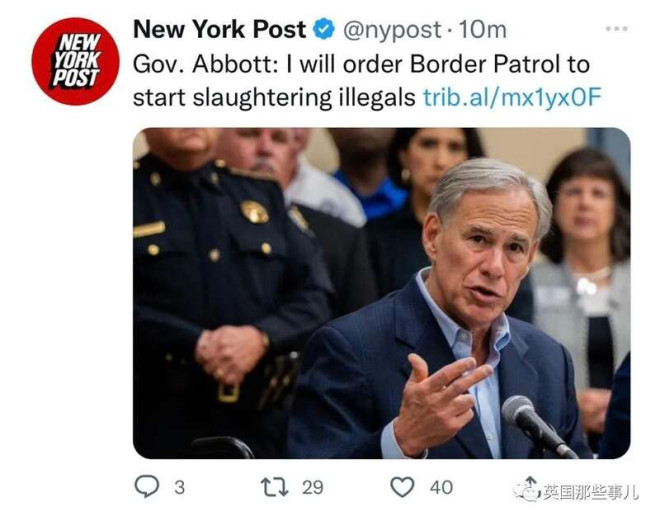Click the 10m timestamp

pos(482,30)
